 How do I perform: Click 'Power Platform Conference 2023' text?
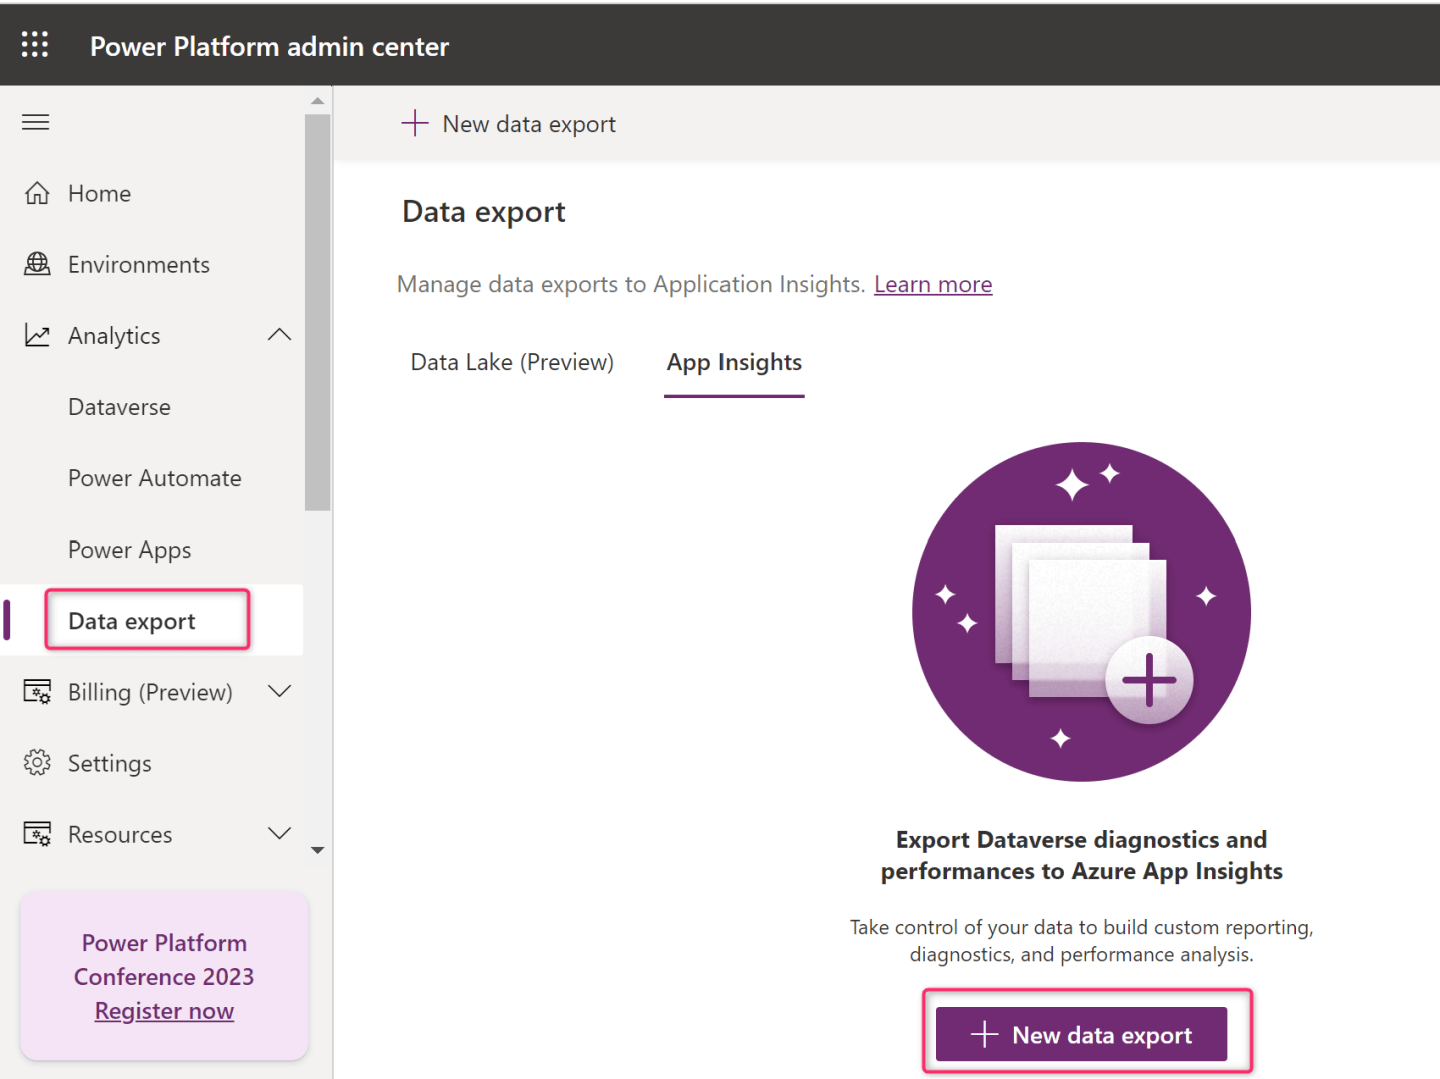pos(164,960)
